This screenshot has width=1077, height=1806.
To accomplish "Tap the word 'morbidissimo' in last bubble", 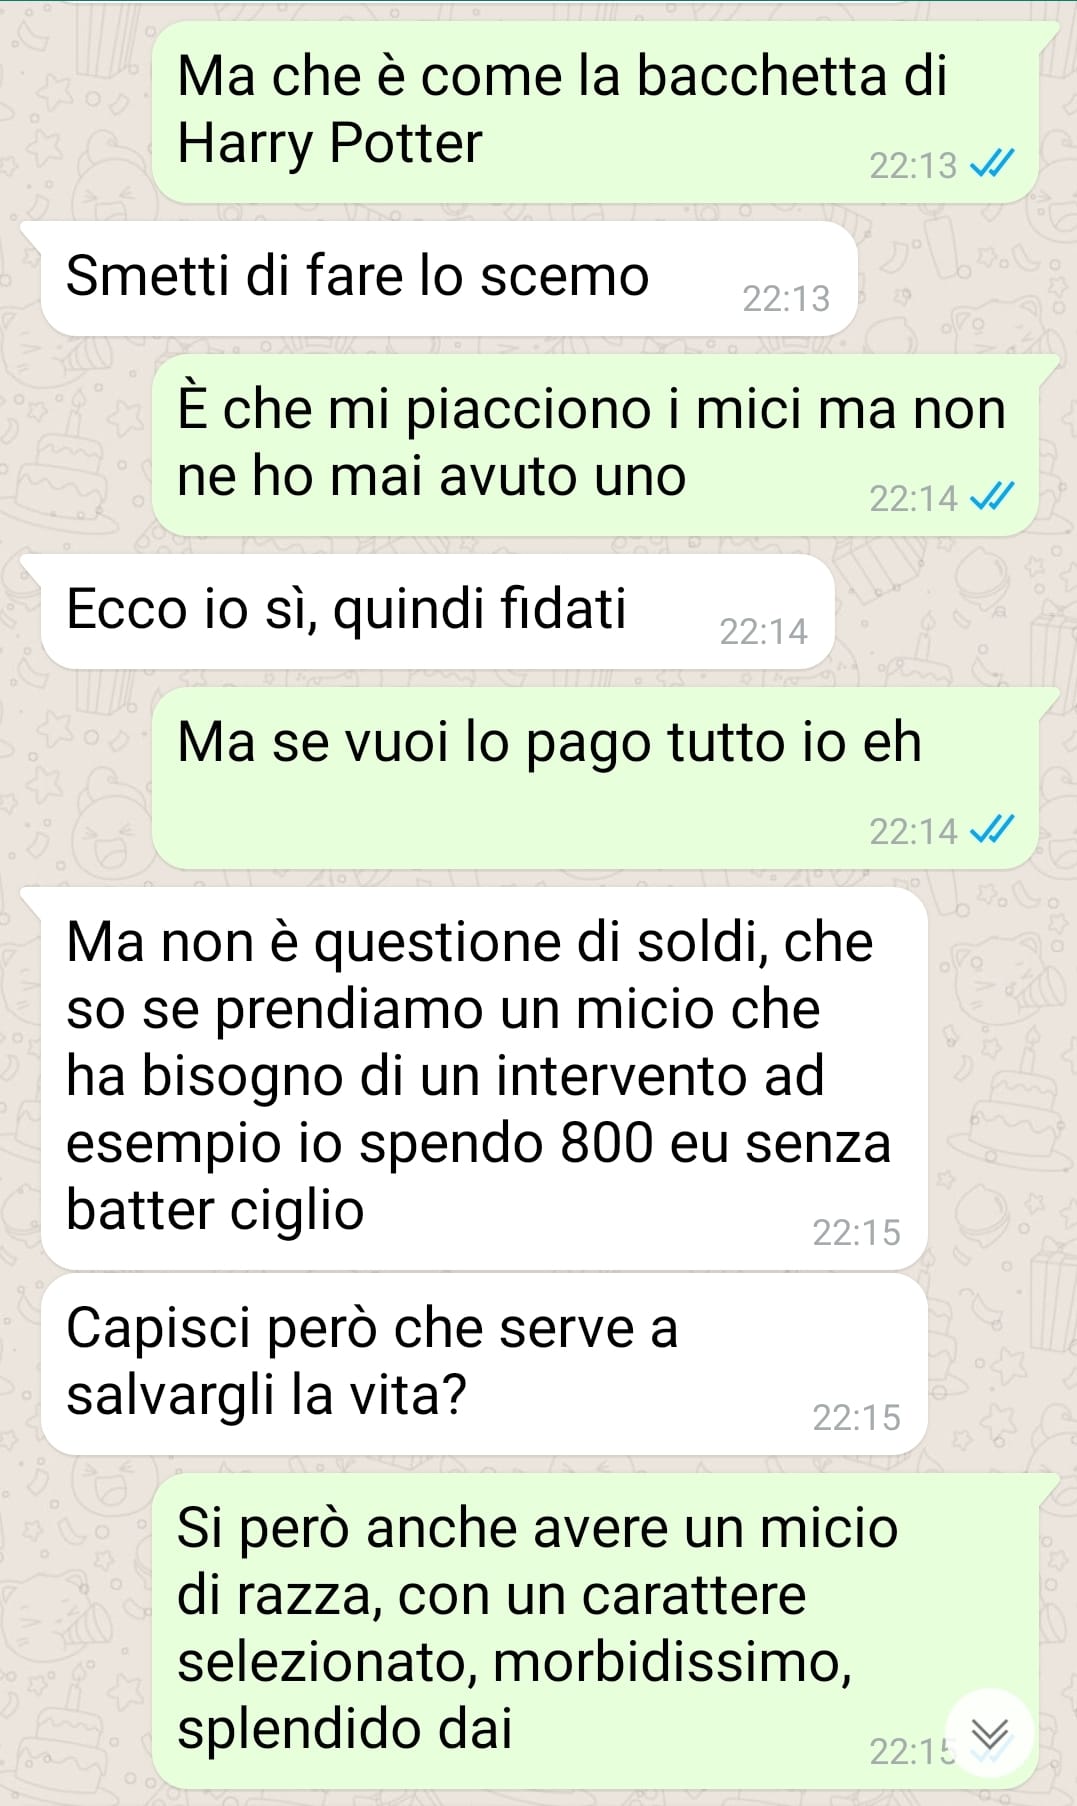I will pyautogui.click(x=672, y=1662).
